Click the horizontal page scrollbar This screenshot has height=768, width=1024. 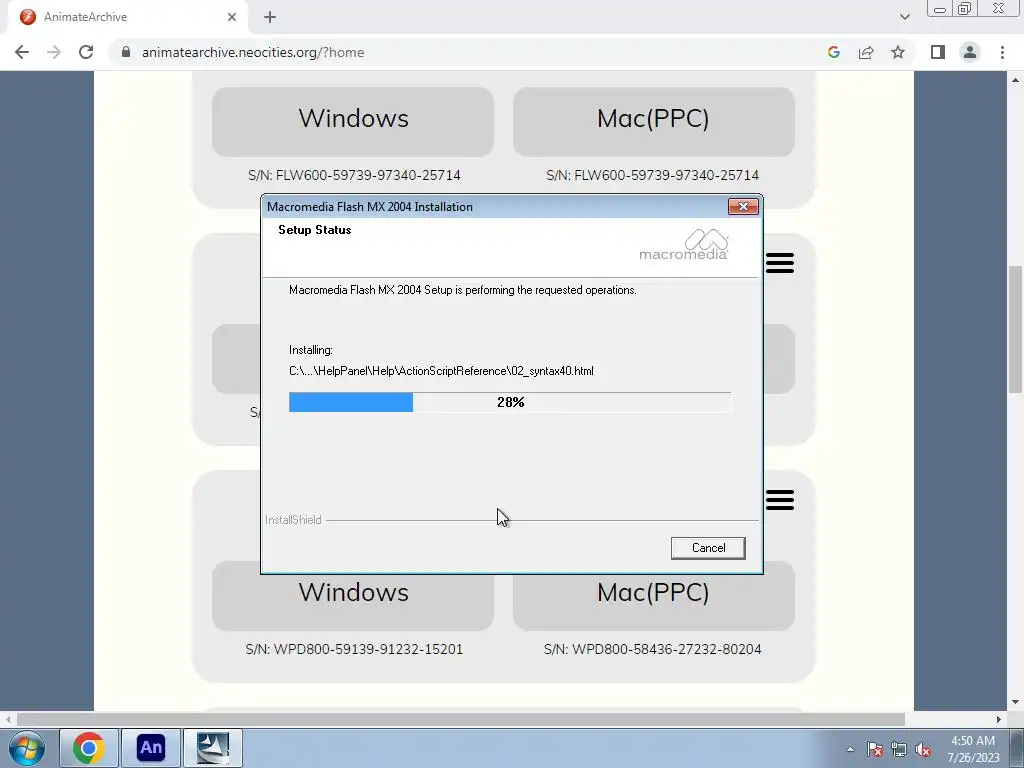click(x=460, y=720)
